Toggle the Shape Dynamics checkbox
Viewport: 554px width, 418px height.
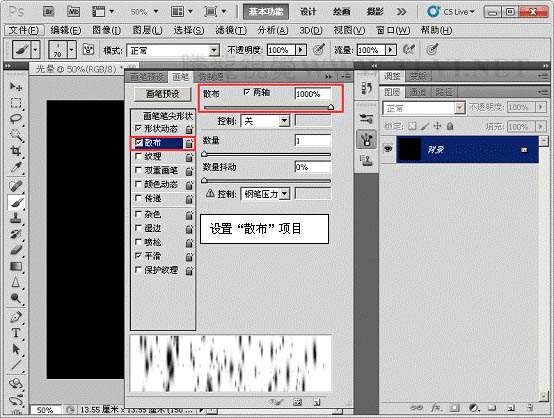click(x=138, y=128)
